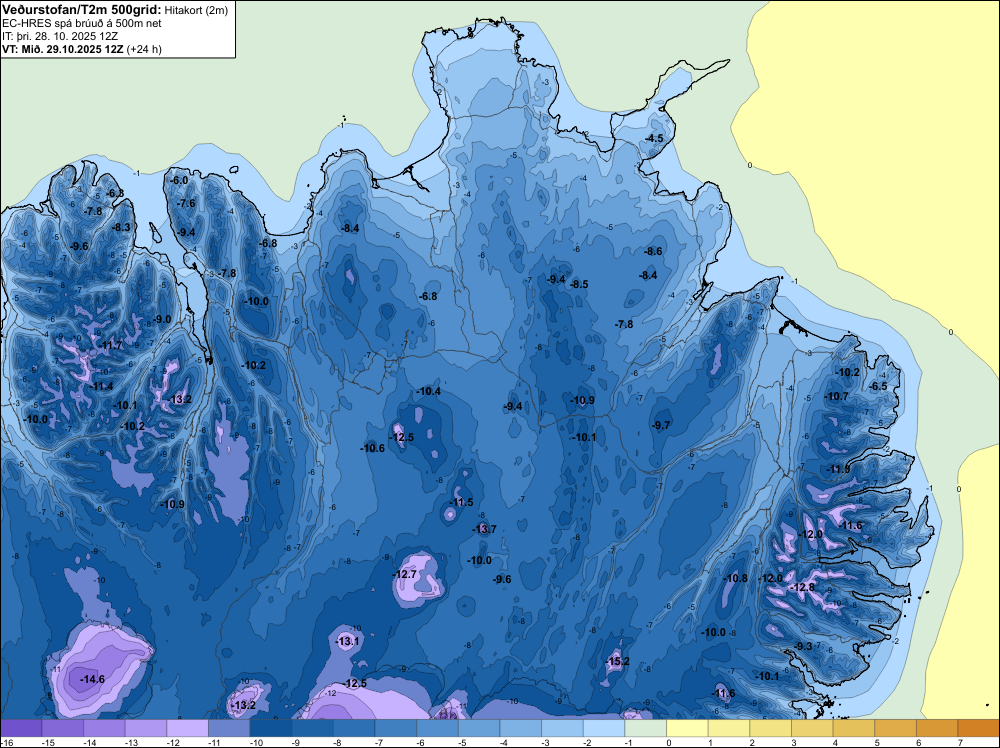Click the -8.6 temperature label

(654, 252)
